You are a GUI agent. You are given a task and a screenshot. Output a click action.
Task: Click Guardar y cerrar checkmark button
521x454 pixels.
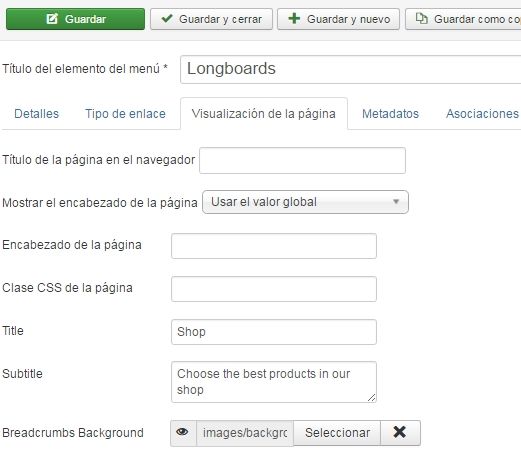(x=211, y=19)
